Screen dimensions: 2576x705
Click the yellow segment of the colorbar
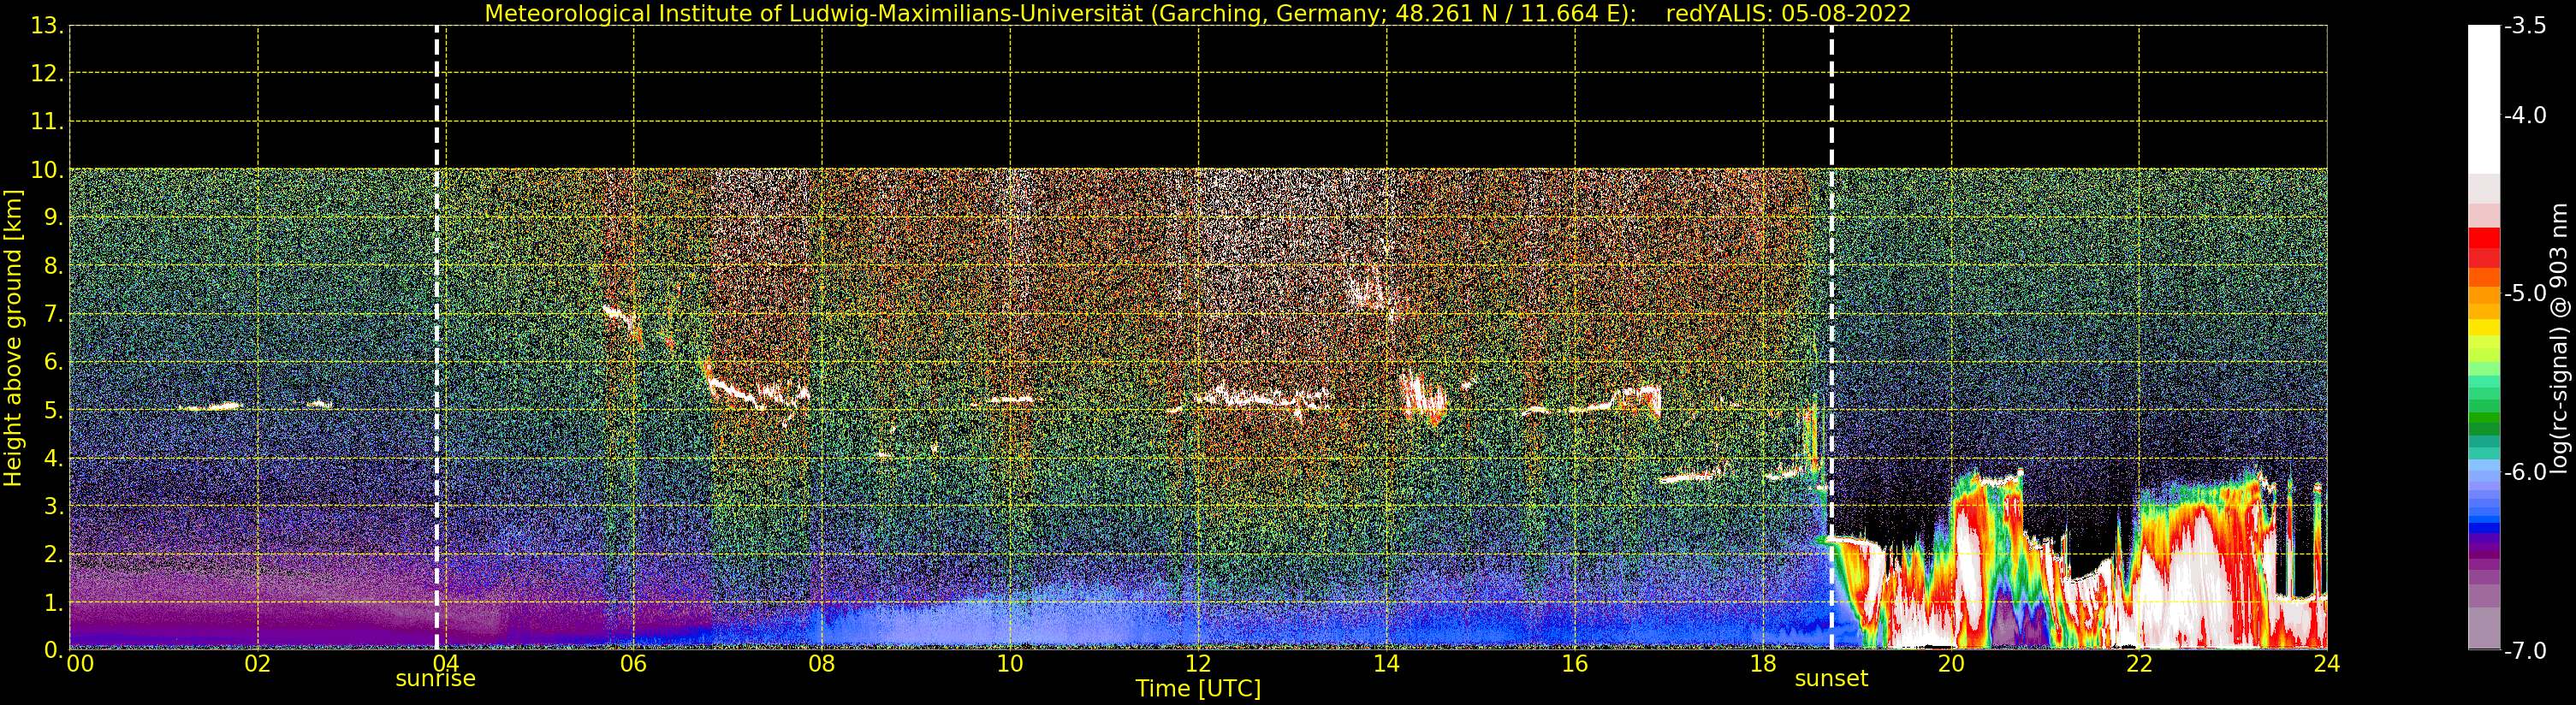click(x=2484, y=327)
